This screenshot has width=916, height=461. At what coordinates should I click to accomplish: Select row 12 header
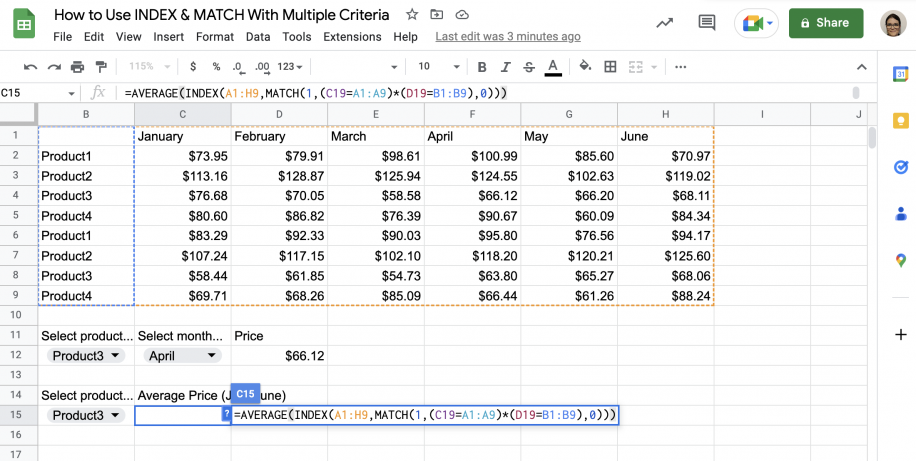pyautogui.click(x=16, y=355)
